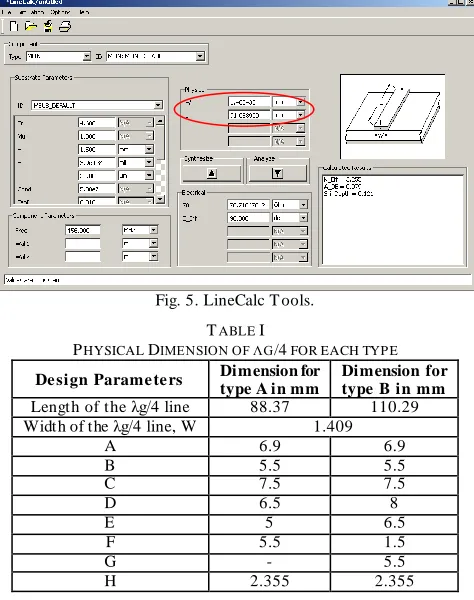Click the '110.29' length cell
Image resolution: width=474 pixels, height=600 pixels.
(394, 407)
